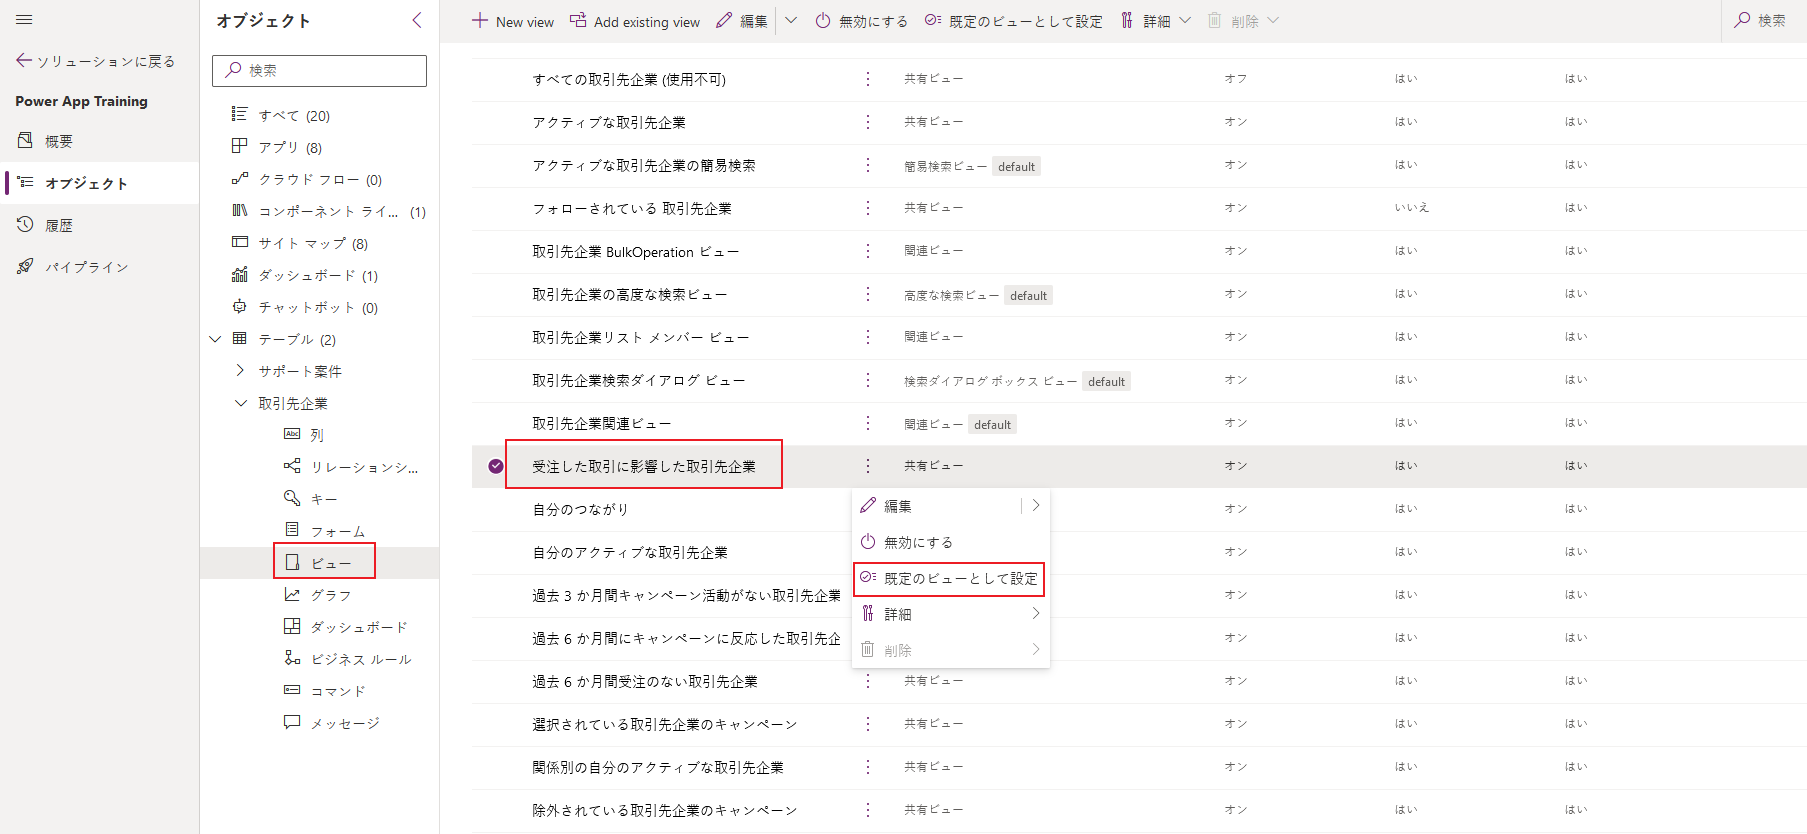Click Add existing view
This screenshot has width=1807, height=834.
[x=635, y=21]
